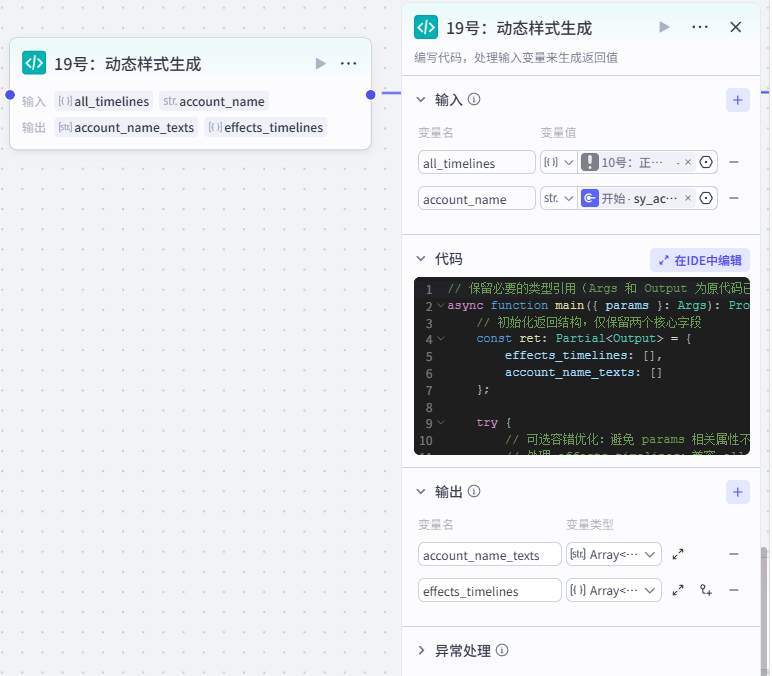Viewport: 772px width, 676px height.
Task: Edit the account_name input name field
Action: pos(477,198)
